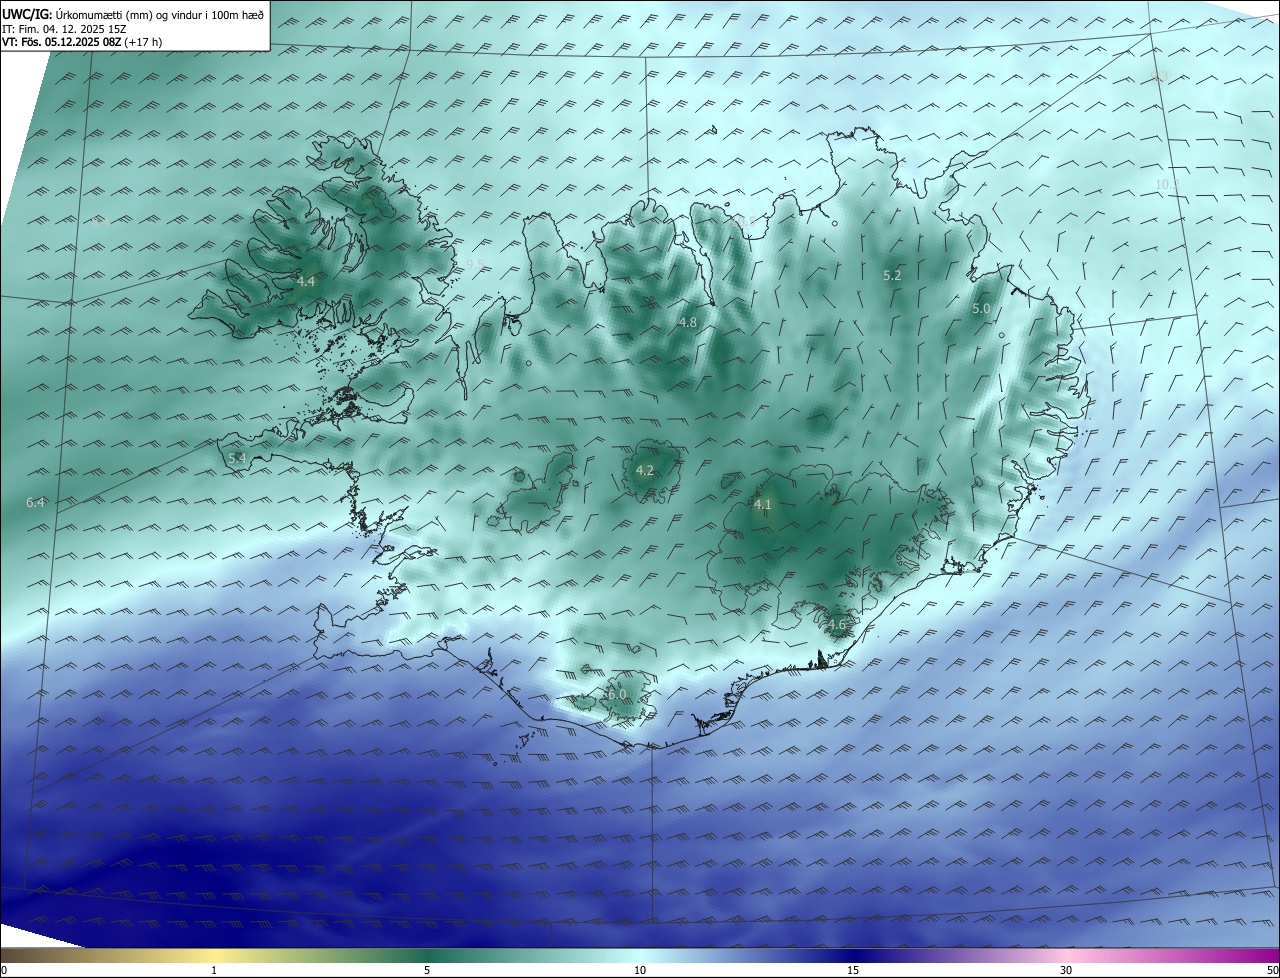Click the 4.6 value on the southeast coast
The width and height of the screenshot is (1280, 978).
point(836,624)
